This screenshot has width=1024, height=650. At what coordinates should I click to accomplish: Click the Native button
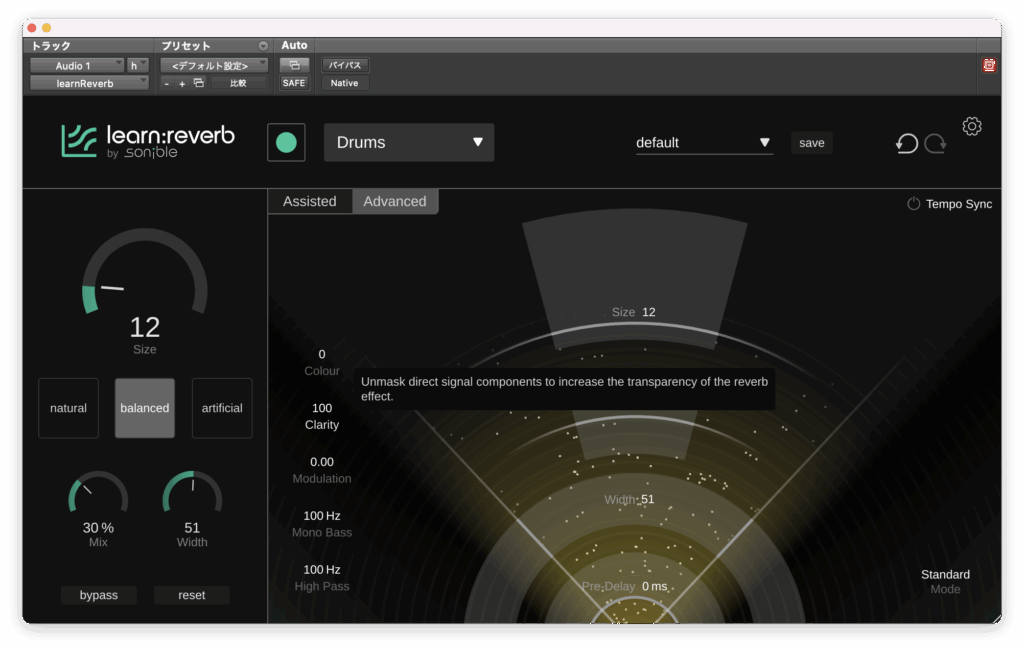[x=345, y=83]
